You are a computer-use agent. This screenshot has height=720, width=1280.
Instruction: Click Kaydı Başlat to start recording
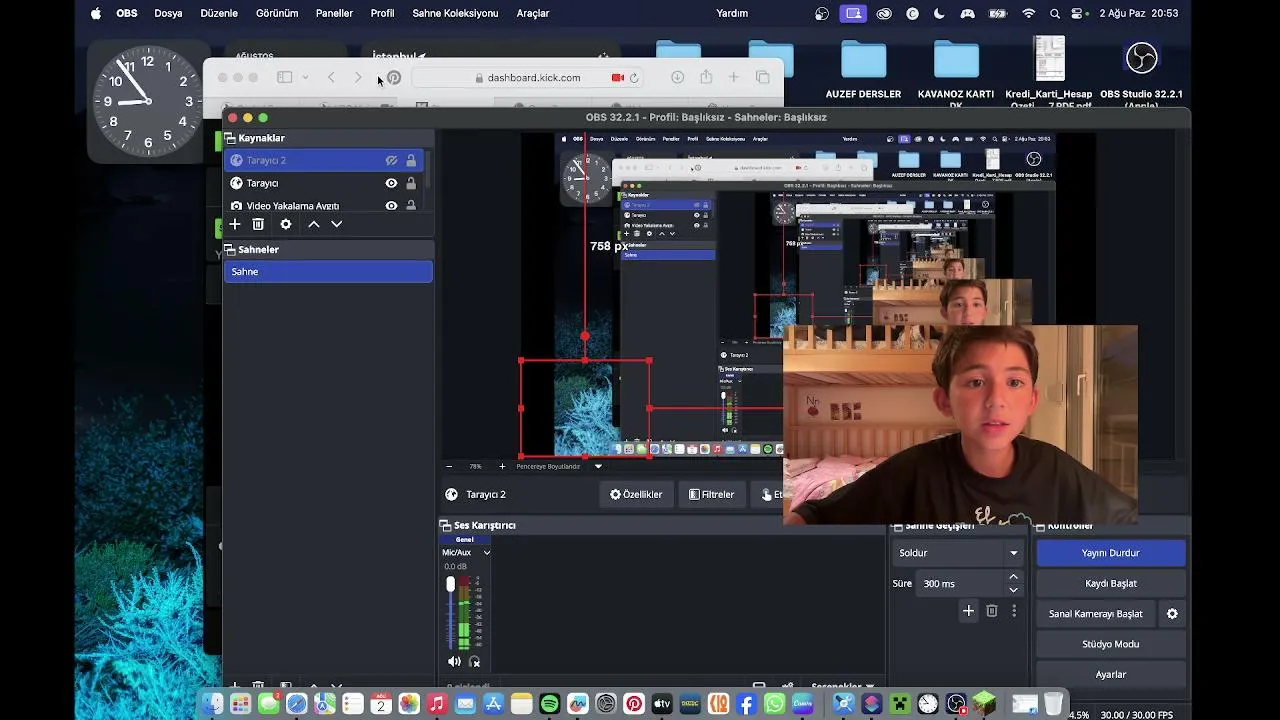pyautogui.click(x=1111, y=583)
